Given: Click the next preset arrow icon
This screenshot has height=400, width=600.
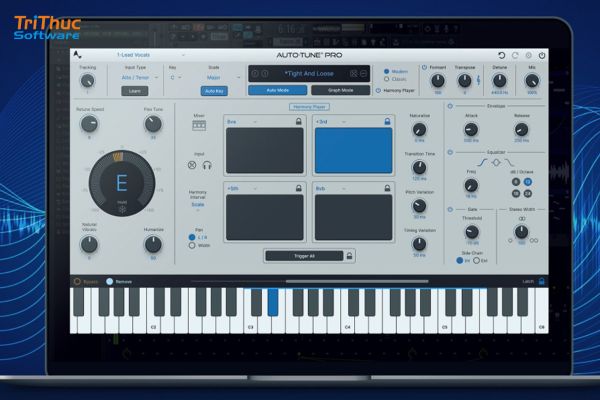Looking at the screenshot, I should (x=265, y=73).
